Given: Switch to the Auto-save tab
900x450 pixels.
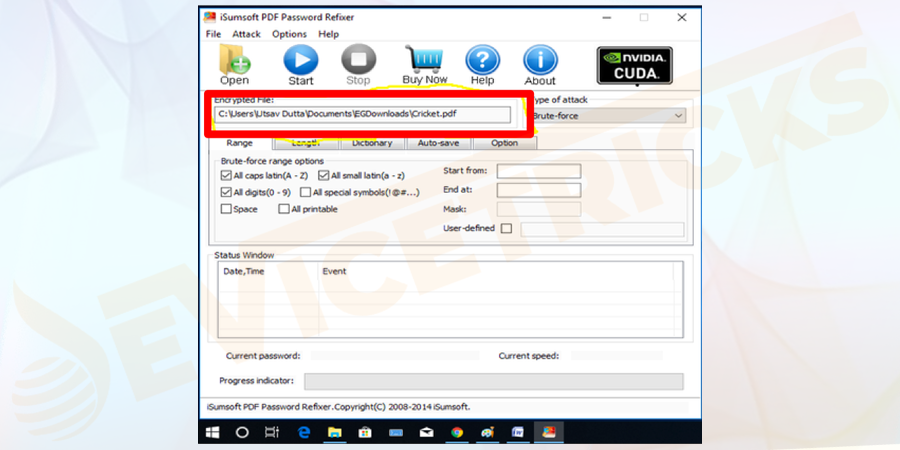Looking at the screenshot, I should [x=439, y=143].
